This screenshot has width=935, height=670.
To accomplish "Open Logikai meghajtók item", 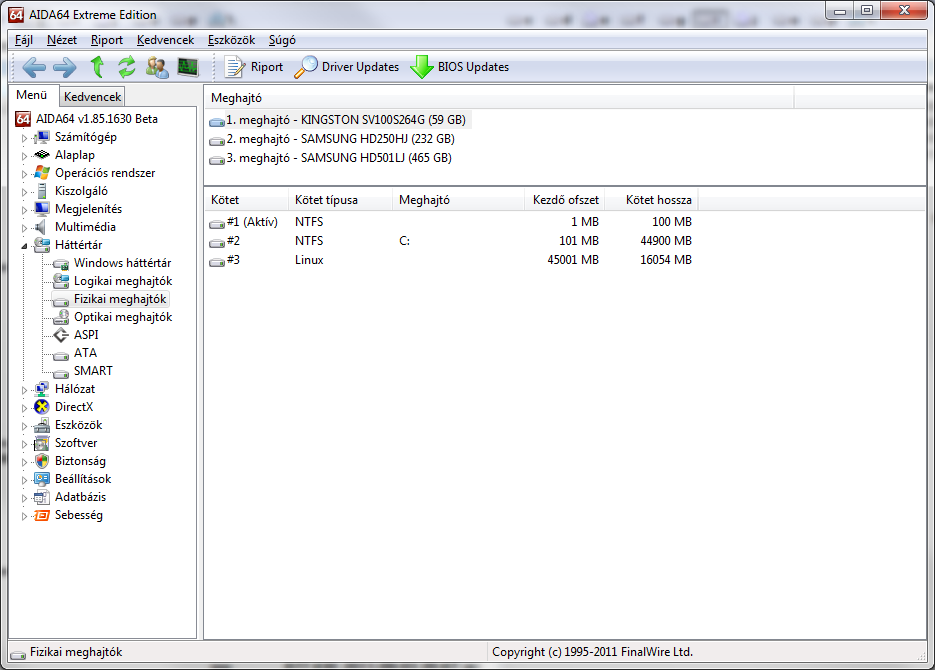I will (123, 281).
